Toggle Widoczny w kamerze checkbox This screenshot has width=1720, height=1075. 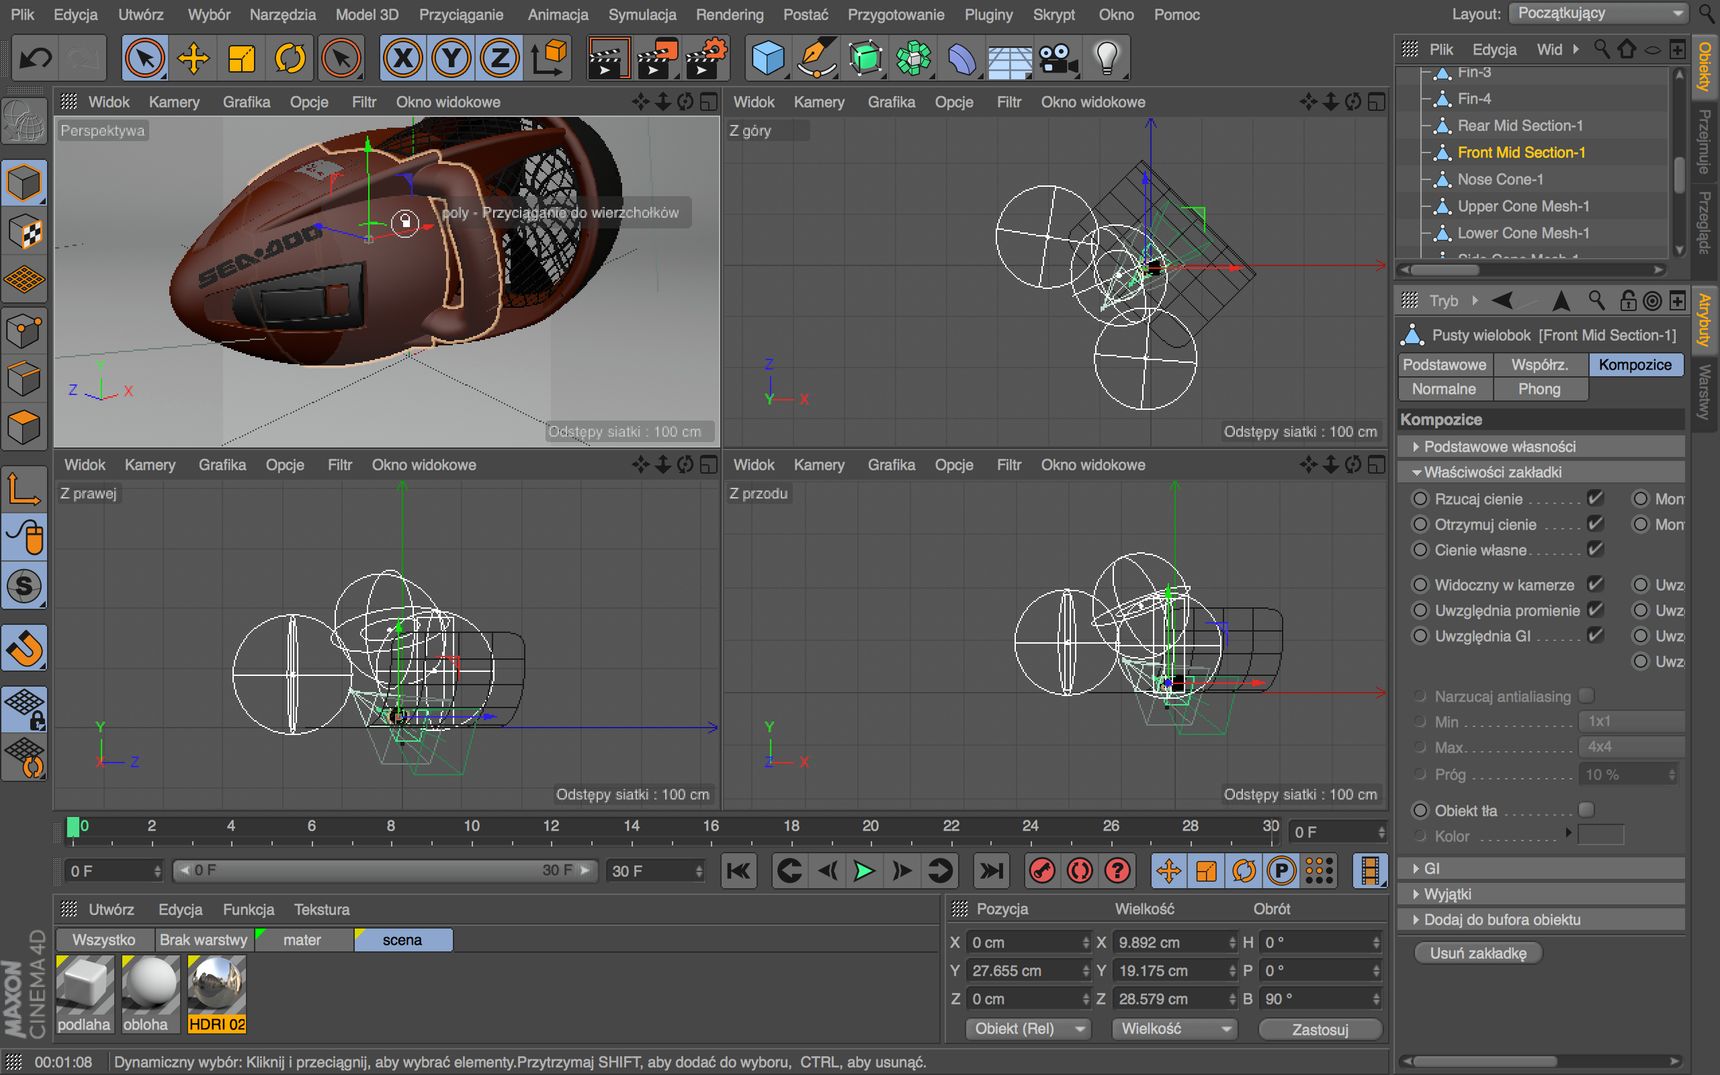[1596, 584]
